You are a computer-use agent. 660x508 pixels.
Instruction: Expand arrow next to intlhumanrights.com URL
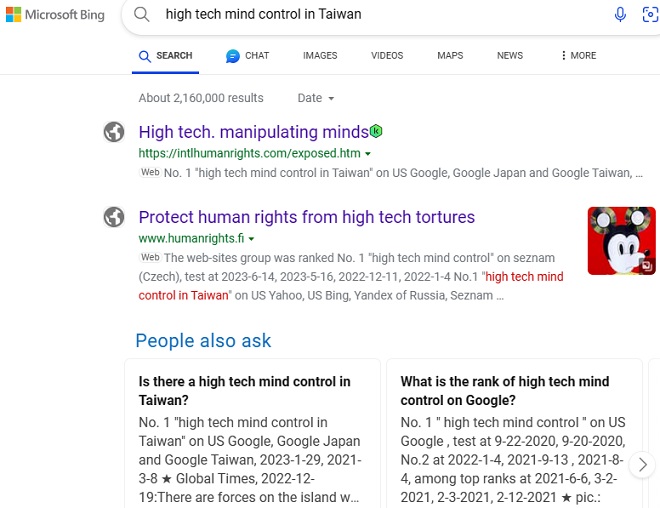coord(368,154)
